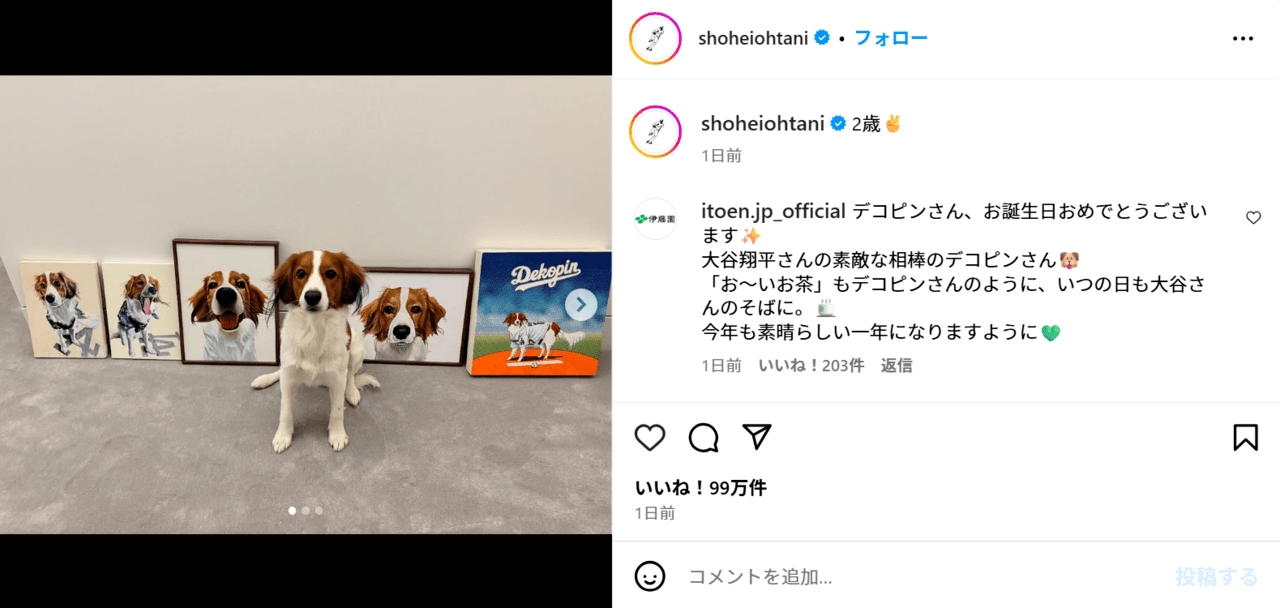Open the shoheiohtani username in the header
Viewport: 1280px width, 608px height.
753,38
